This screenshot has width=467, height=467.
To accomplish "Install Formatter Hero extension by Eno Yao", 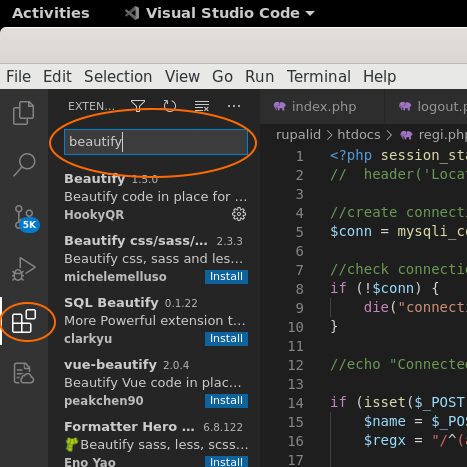I will (226, 462).
